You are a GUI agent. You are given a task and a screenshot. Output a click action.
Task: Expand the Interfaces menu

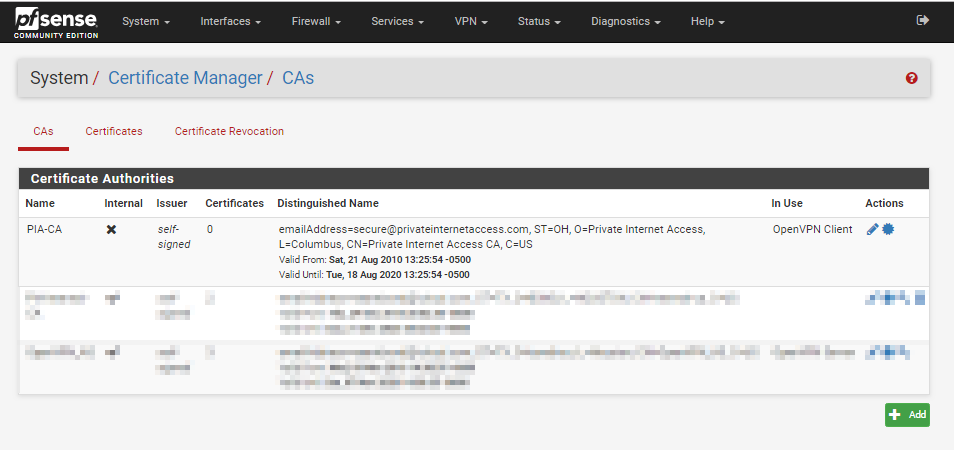(230, 21)
